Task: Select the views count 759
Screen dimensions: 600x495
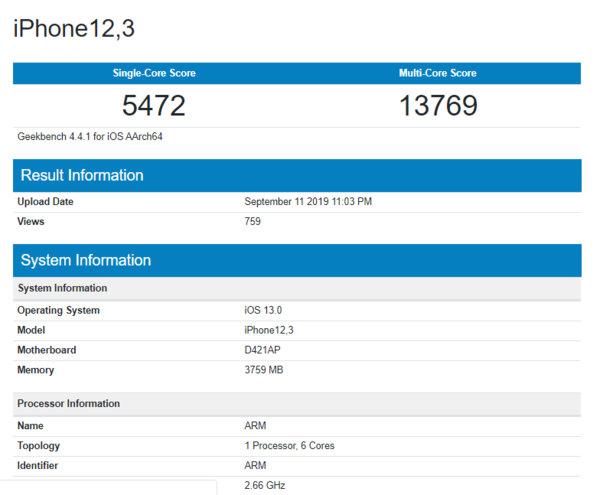Action: tap(253, 221)
